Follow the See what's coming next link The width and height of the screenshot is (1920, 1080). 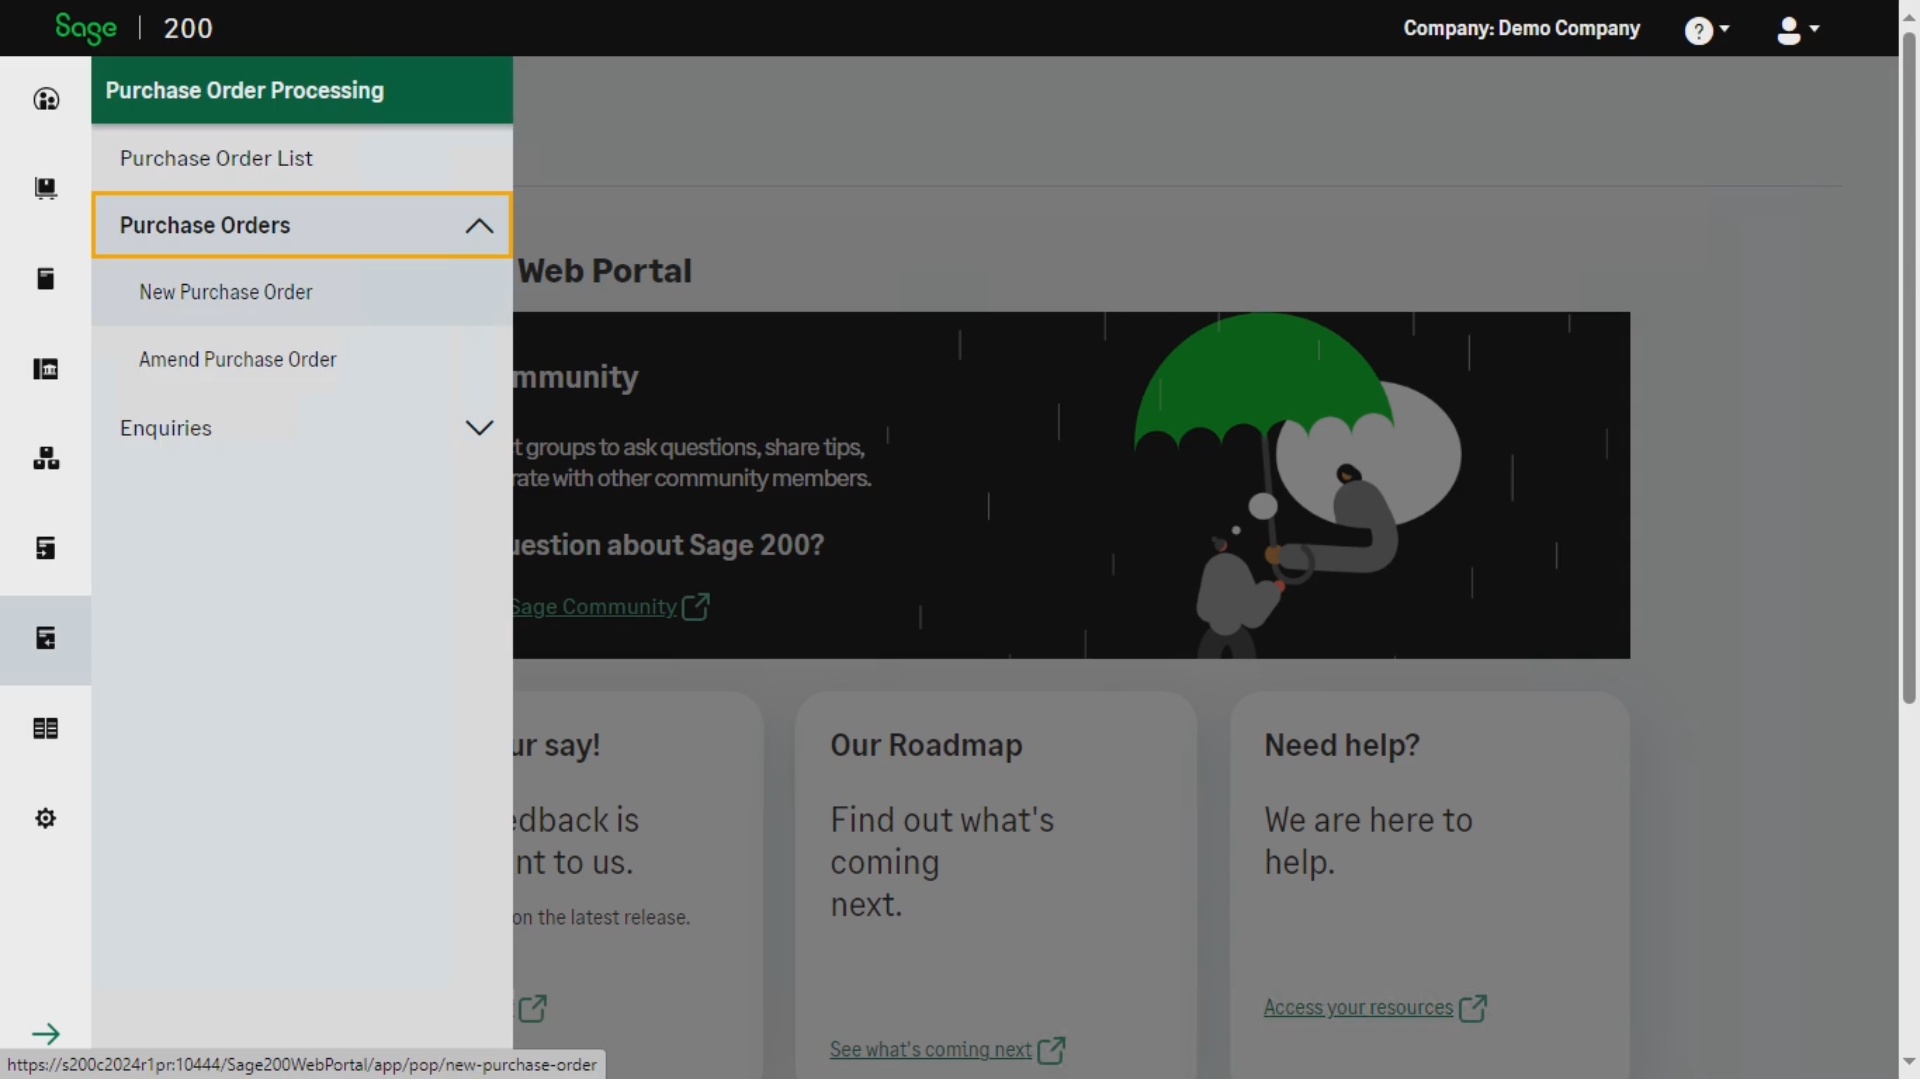pyautogui.click(x=930, y=1050)
